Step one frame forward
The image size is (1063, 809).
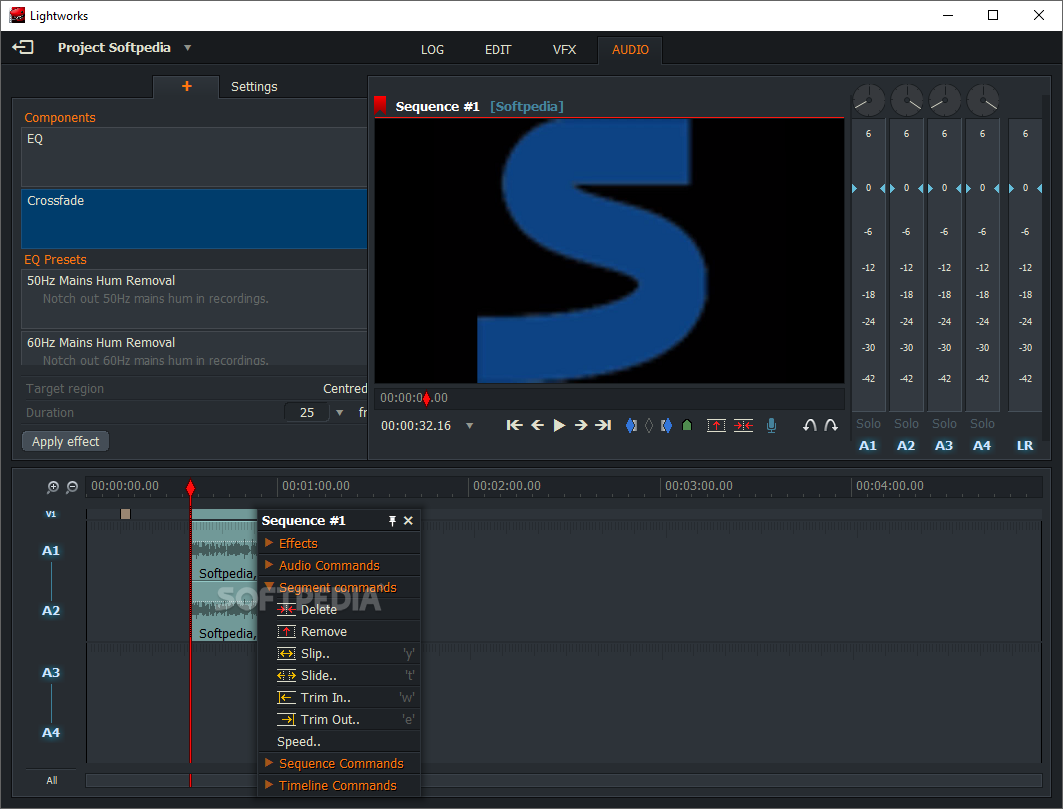point(581,425)
